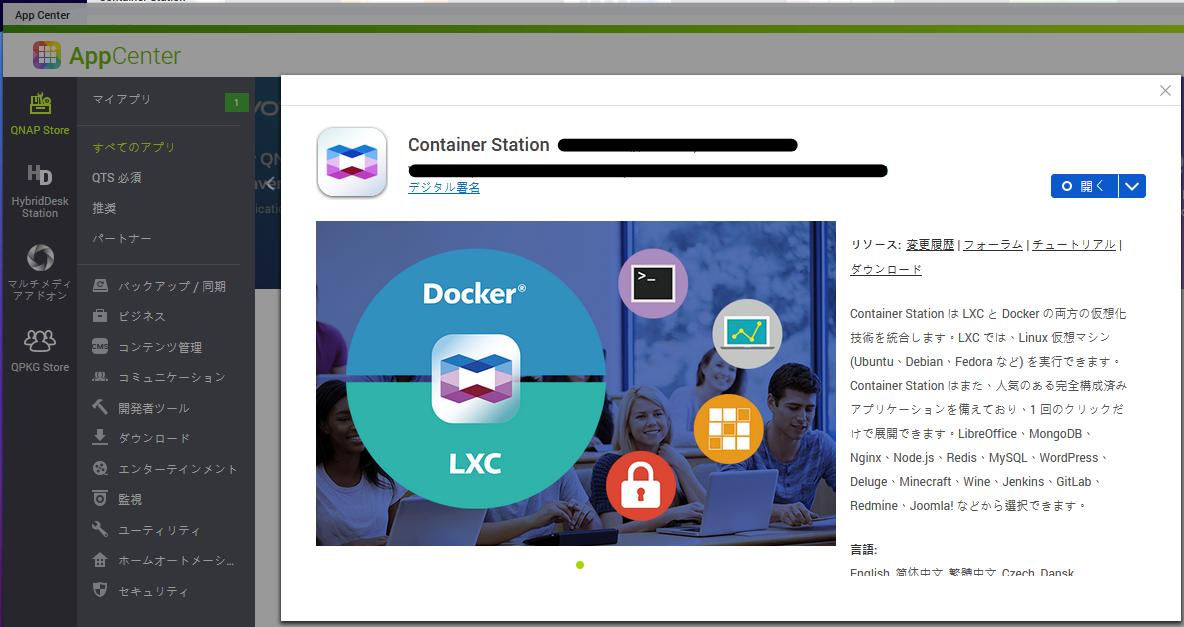Open the 変更履歴 resource link
The height and width of the screenshot is (627, 1184).
(x=930, y=245)
